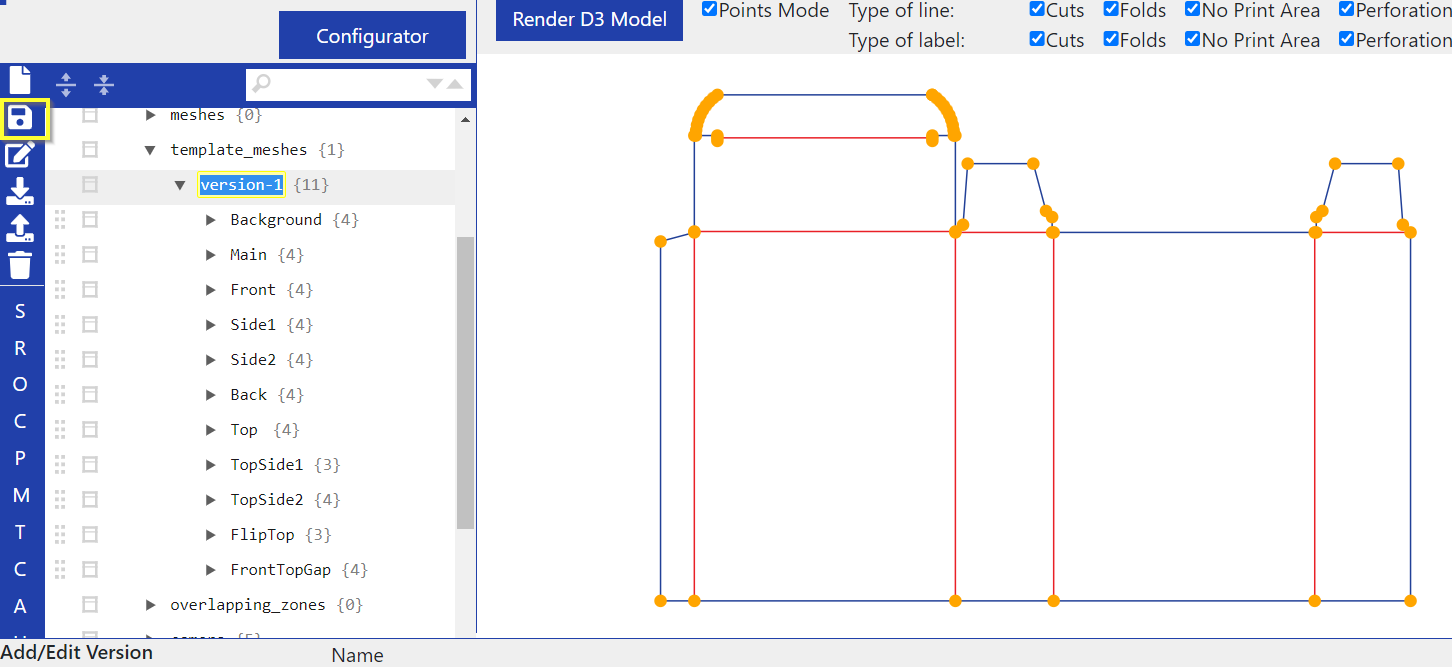The image size is (1452, 667).
Task: Click the menu square of Side1 row
Action: (x=90, y=325)
